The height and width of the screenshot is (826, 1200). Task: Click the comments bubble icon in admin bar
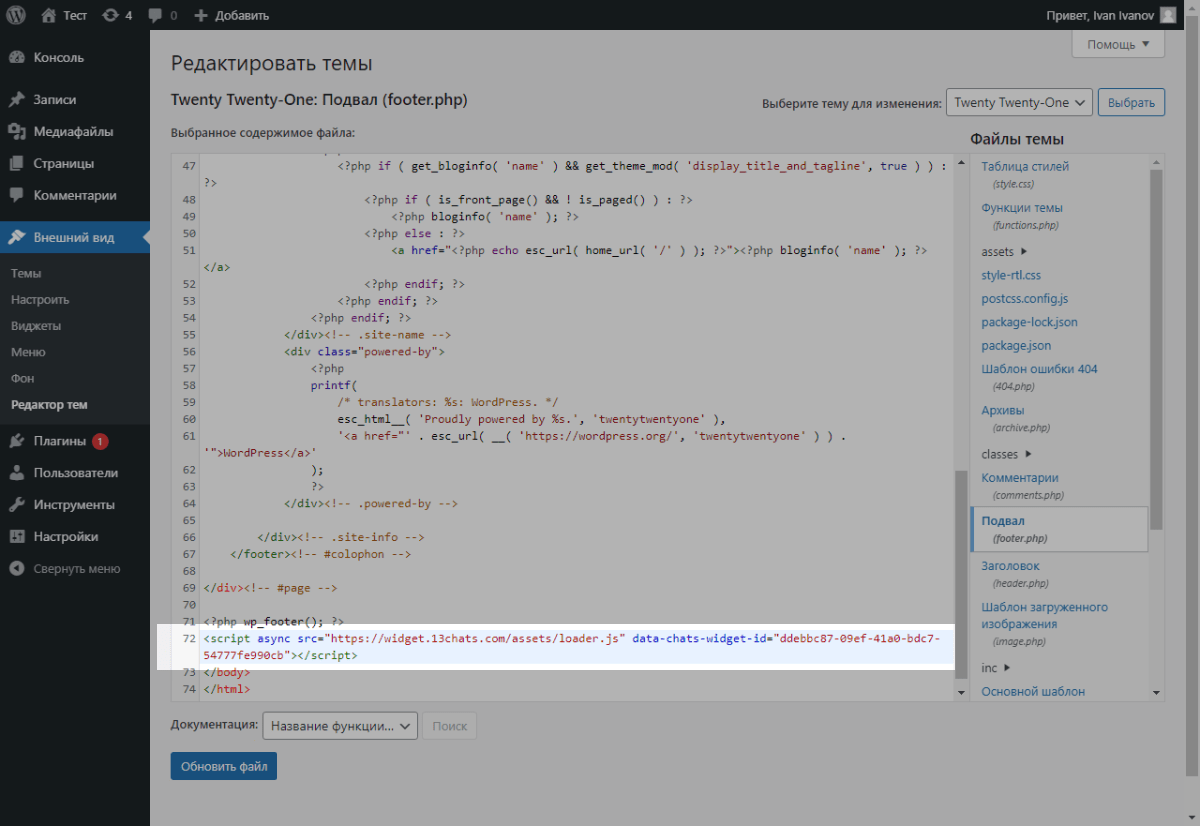click(156, 15)
